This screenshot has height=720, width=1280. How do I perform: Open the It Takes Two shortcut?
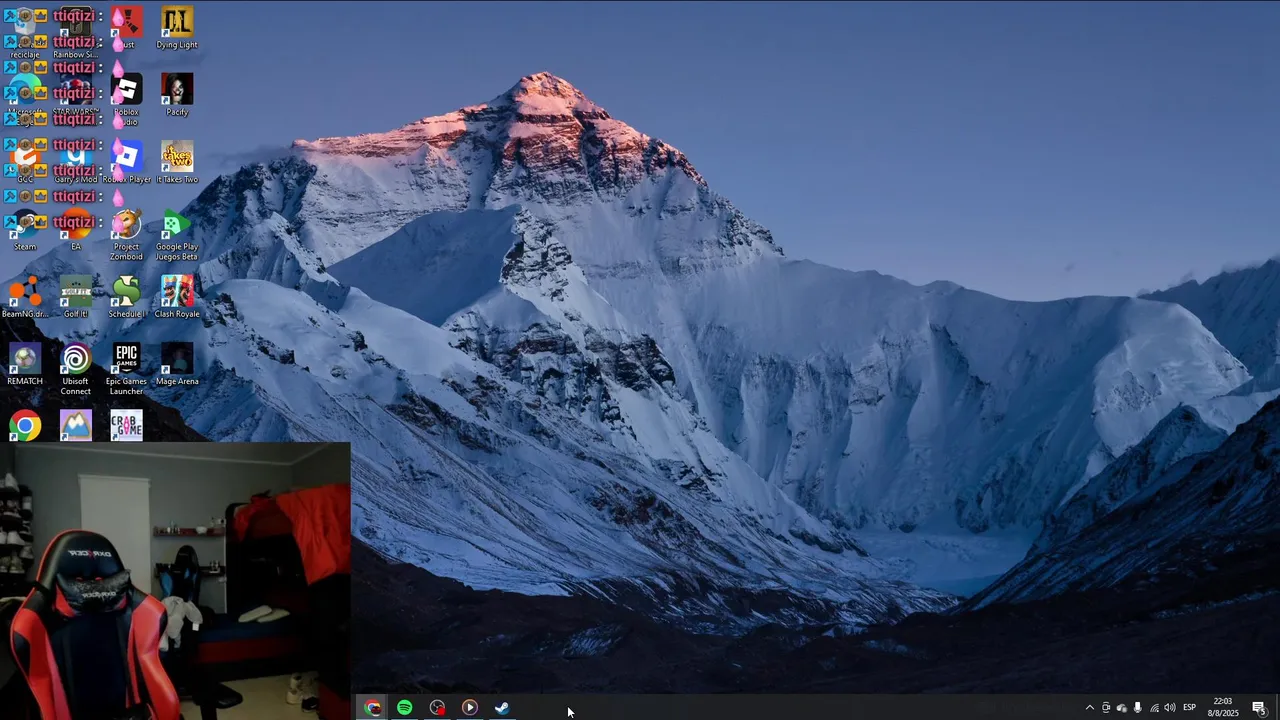[177, 162]
